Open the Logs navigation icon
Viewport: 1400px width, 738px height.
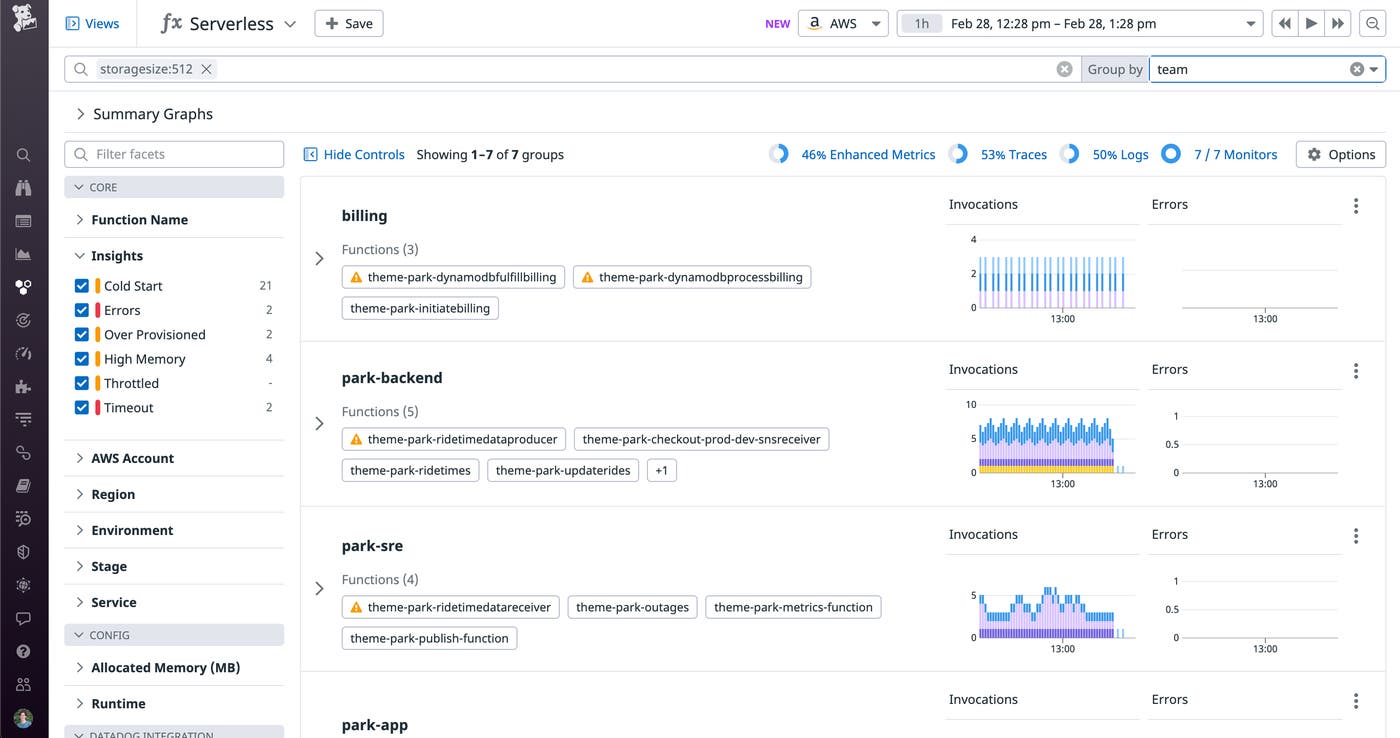(22, 418)
